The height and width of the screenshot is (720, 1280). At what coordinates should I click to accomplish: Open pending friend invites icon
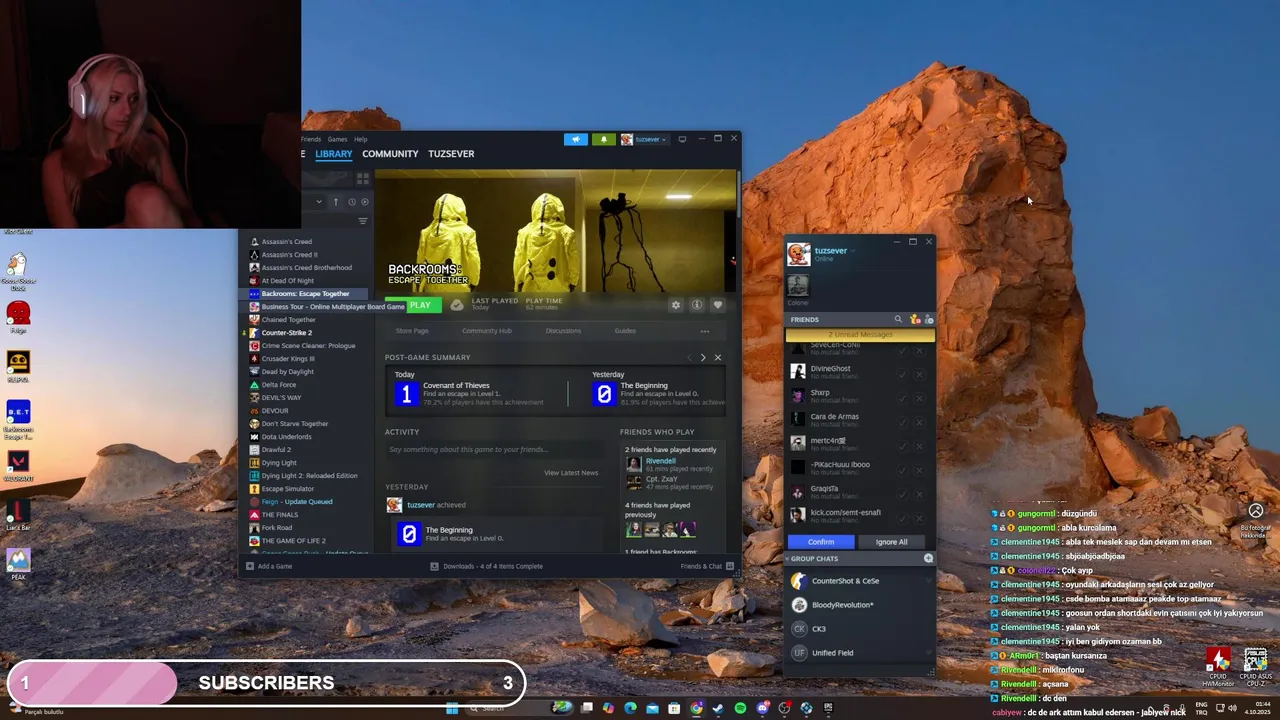tap(914, 319)
